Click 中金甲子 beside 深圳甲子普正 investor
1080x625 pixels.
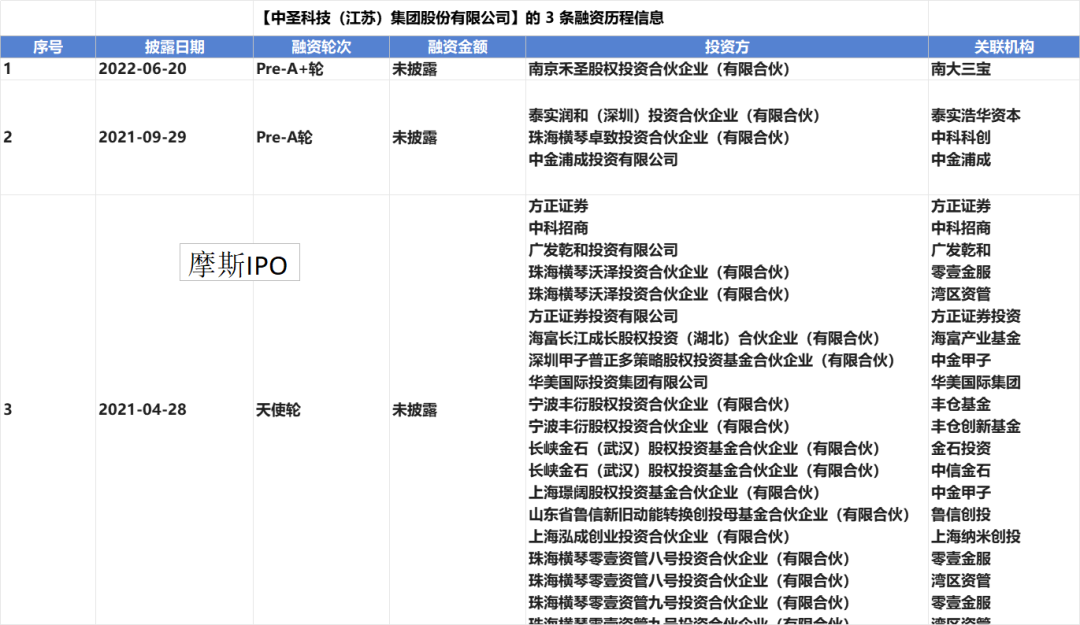961,360
